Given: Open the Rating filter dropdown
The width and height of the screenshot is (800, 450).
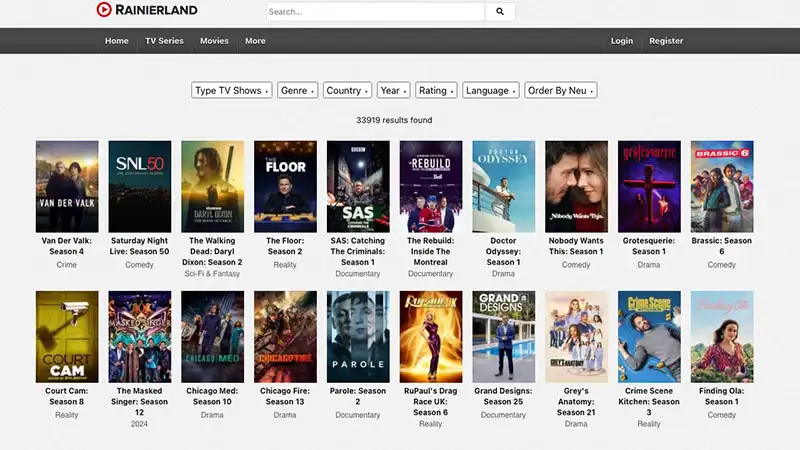Looking at the screenshot, I should (x=436, y=90).
